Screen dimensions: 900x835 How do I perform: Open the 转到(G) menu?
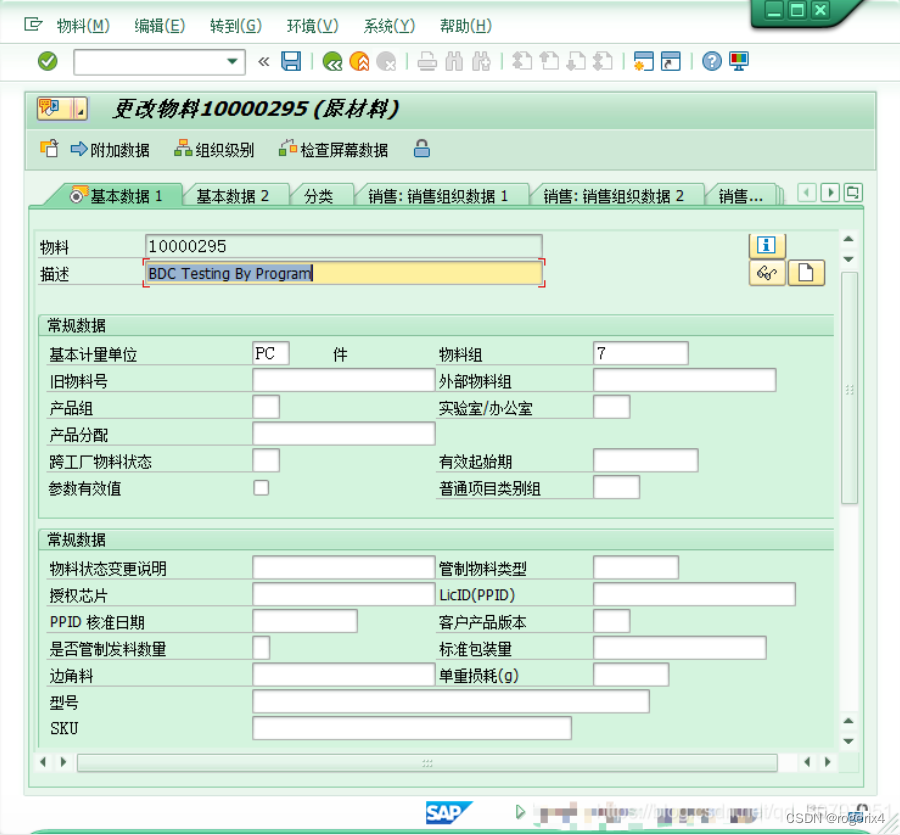coord(236,25)
